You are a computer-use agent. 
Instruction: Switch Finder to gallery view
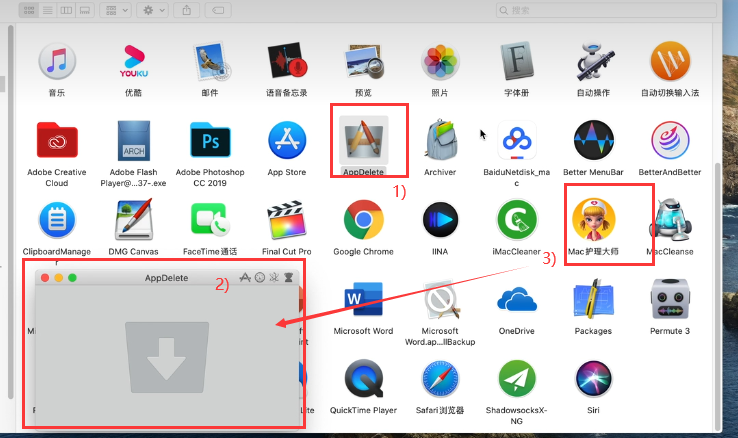(85, 10)
